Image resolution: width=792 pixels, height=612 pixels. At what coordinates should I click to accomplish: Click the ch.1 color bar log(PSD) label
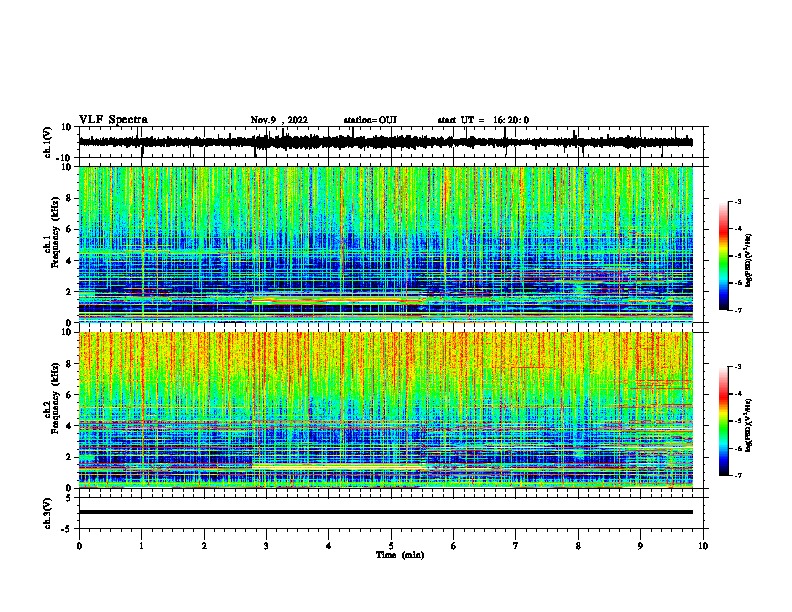pos(748,260)
